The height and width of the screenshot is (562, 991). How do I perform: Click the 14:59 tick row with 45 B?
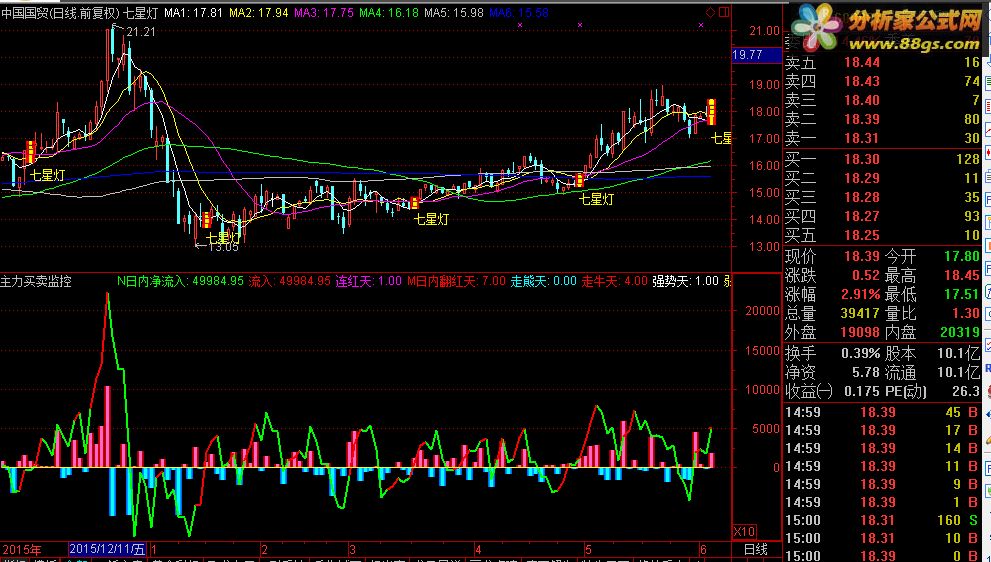tap(882, 412)
